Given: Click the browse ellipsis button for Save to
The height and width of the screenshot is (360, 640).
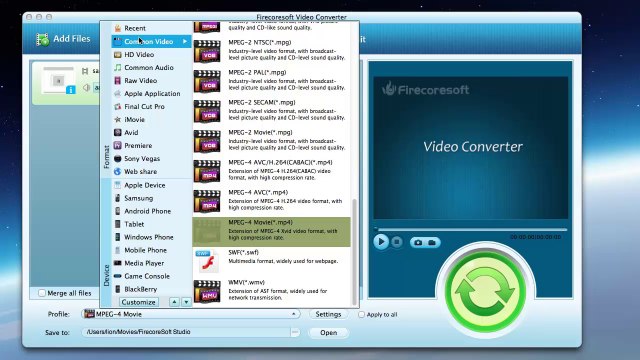Looking at the screenshot, I should point(295,332).
